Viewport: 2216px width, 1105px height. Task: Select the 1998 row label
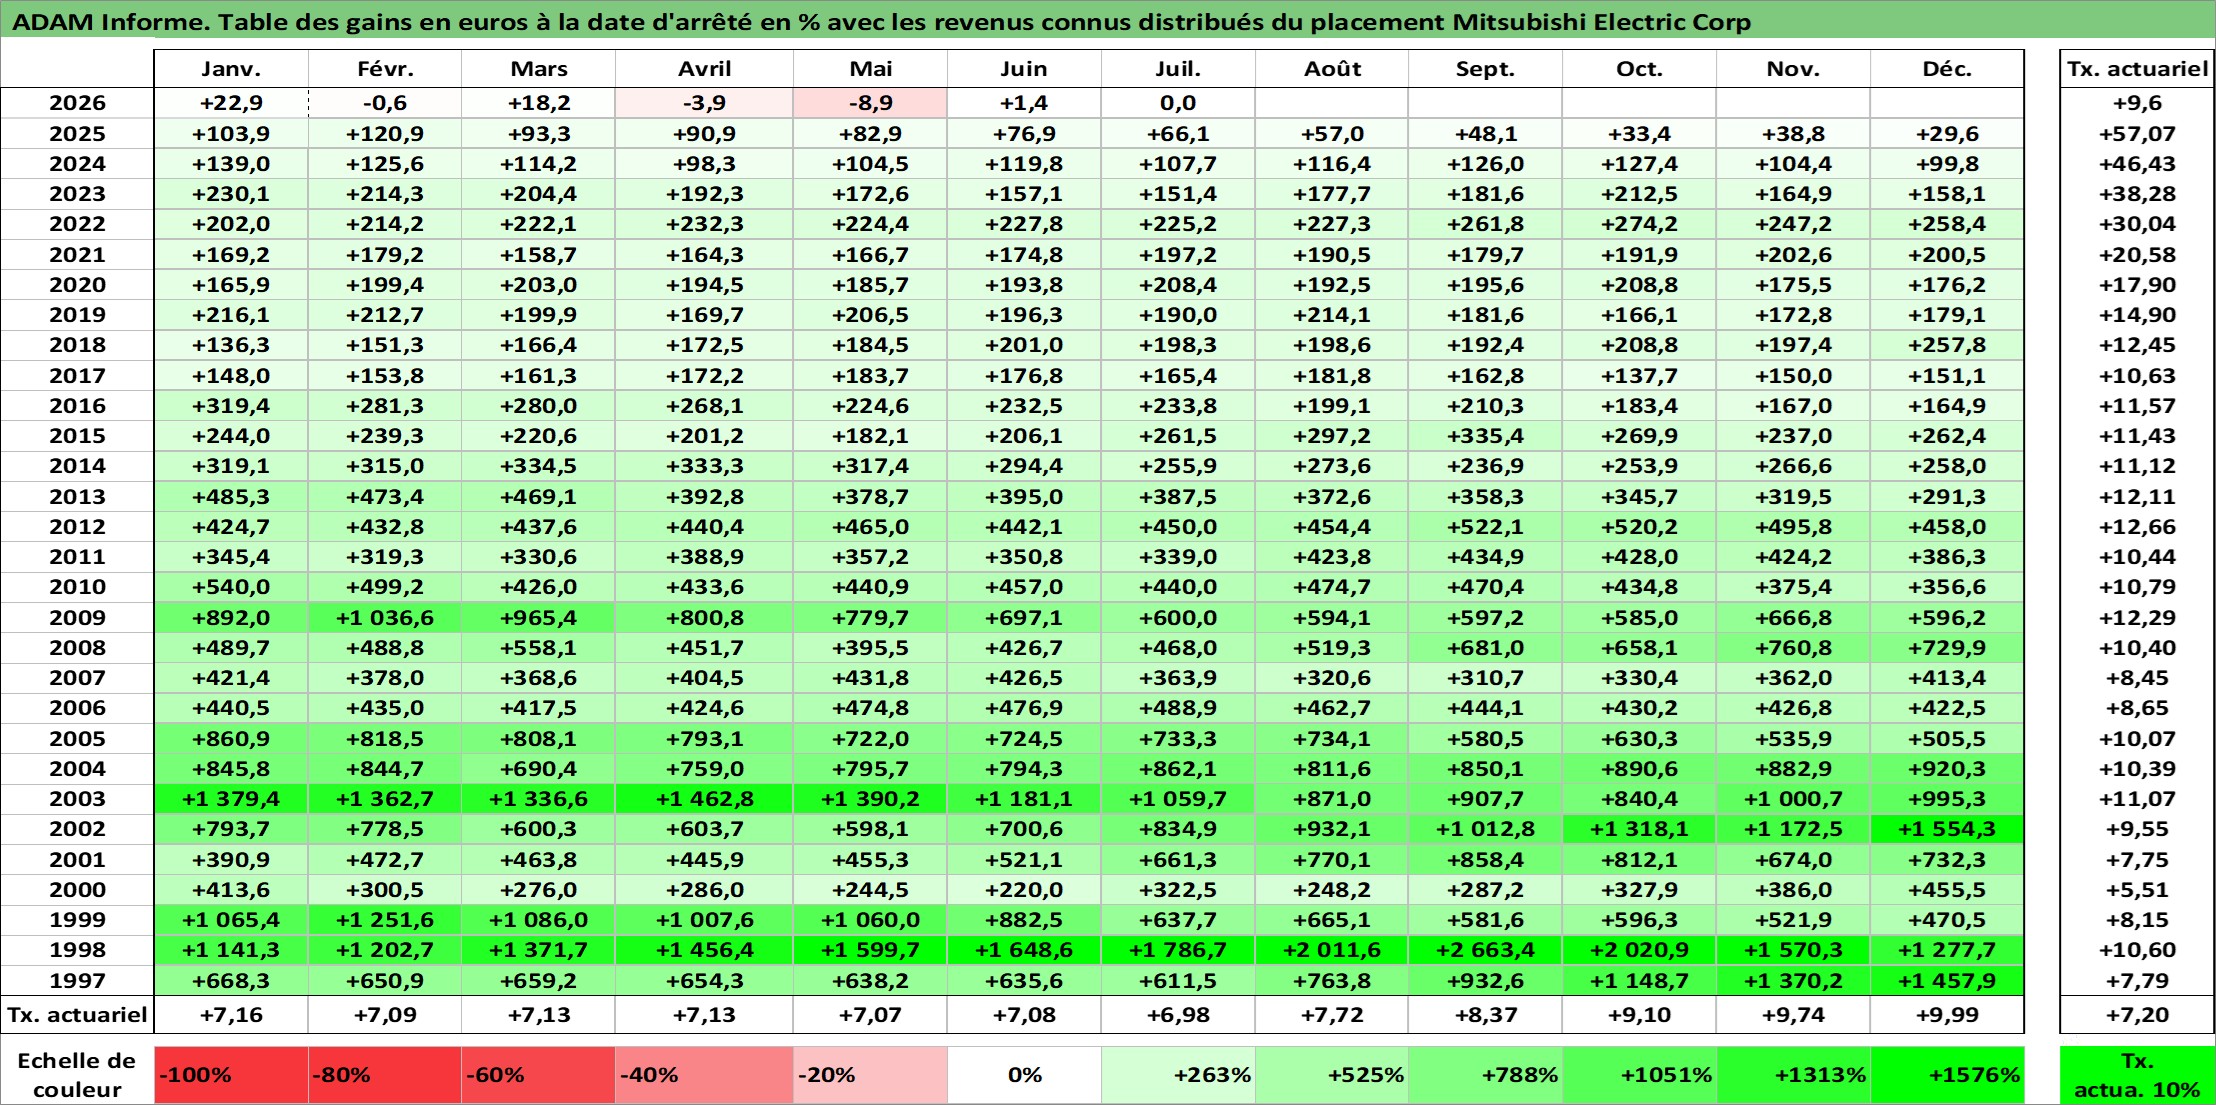click(x=77, y=950)
